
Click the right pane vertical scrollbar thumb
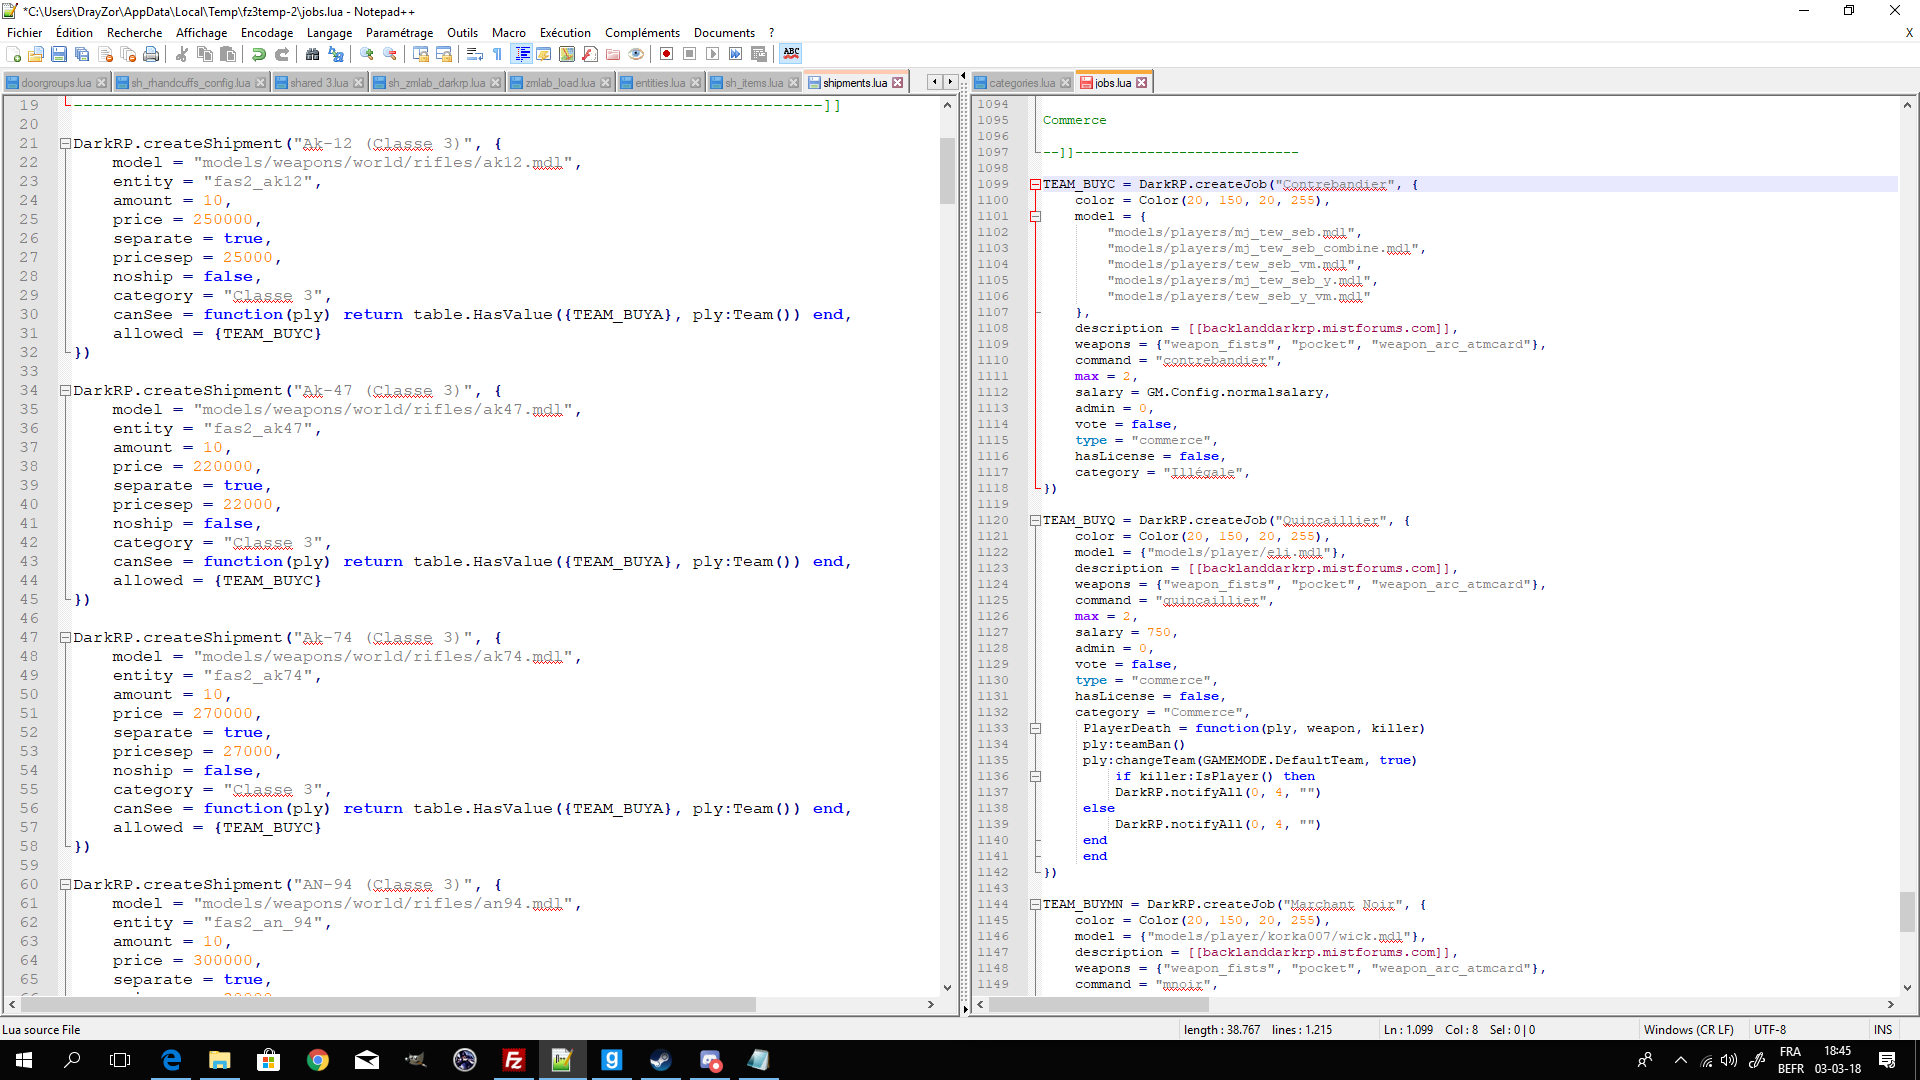coord(1907,911)
